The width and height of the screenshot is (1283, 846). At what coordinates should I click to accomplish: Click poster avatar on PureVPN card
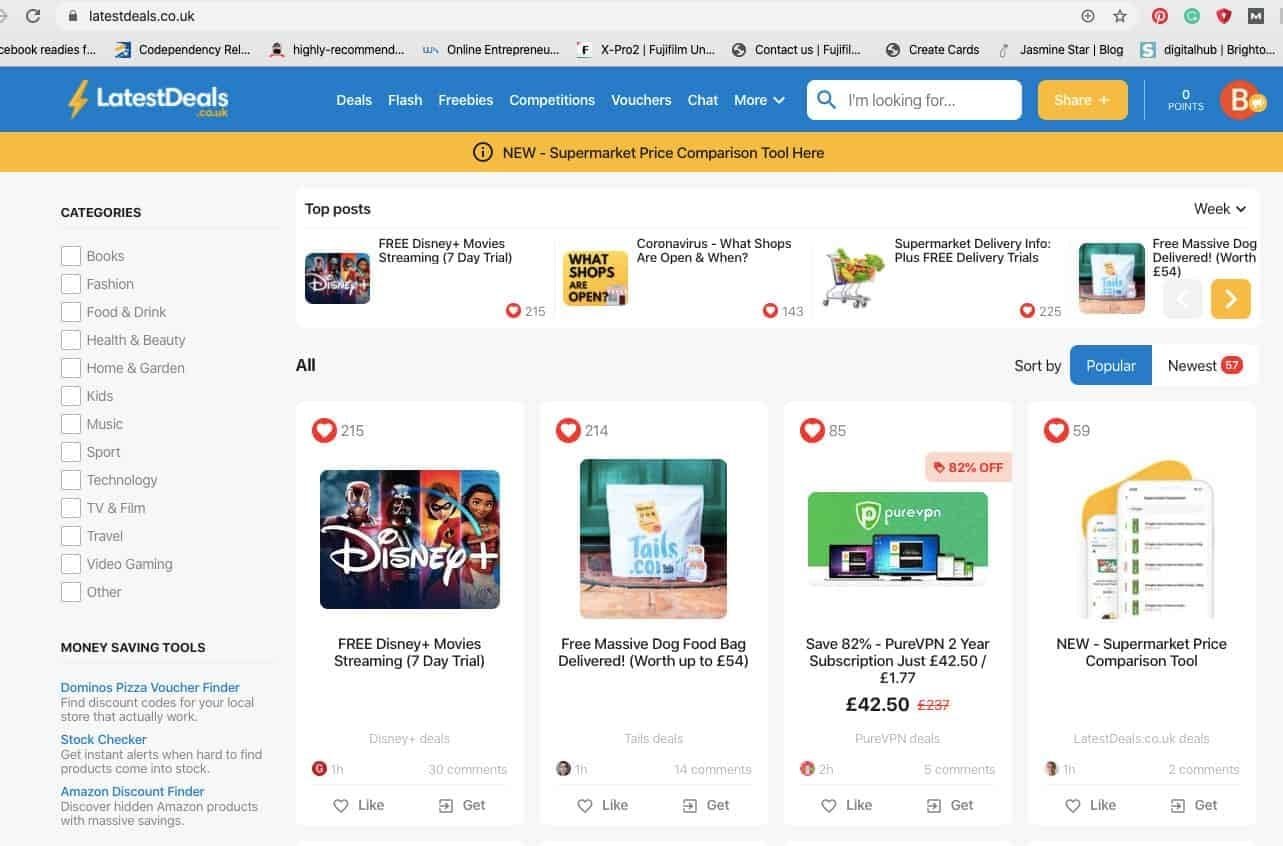pyautogui.click(x=808, y=769)
